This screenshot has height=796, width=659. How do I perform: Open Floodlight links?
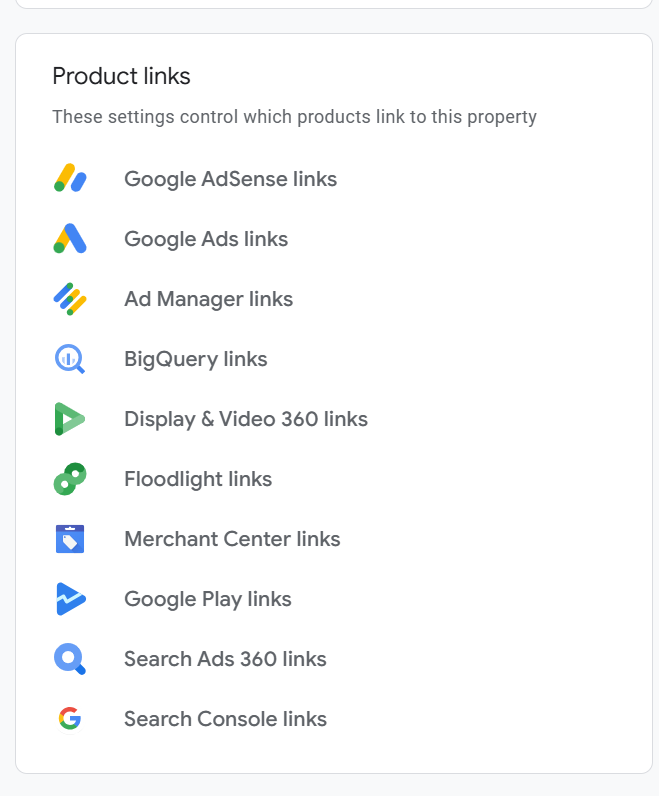199,479
